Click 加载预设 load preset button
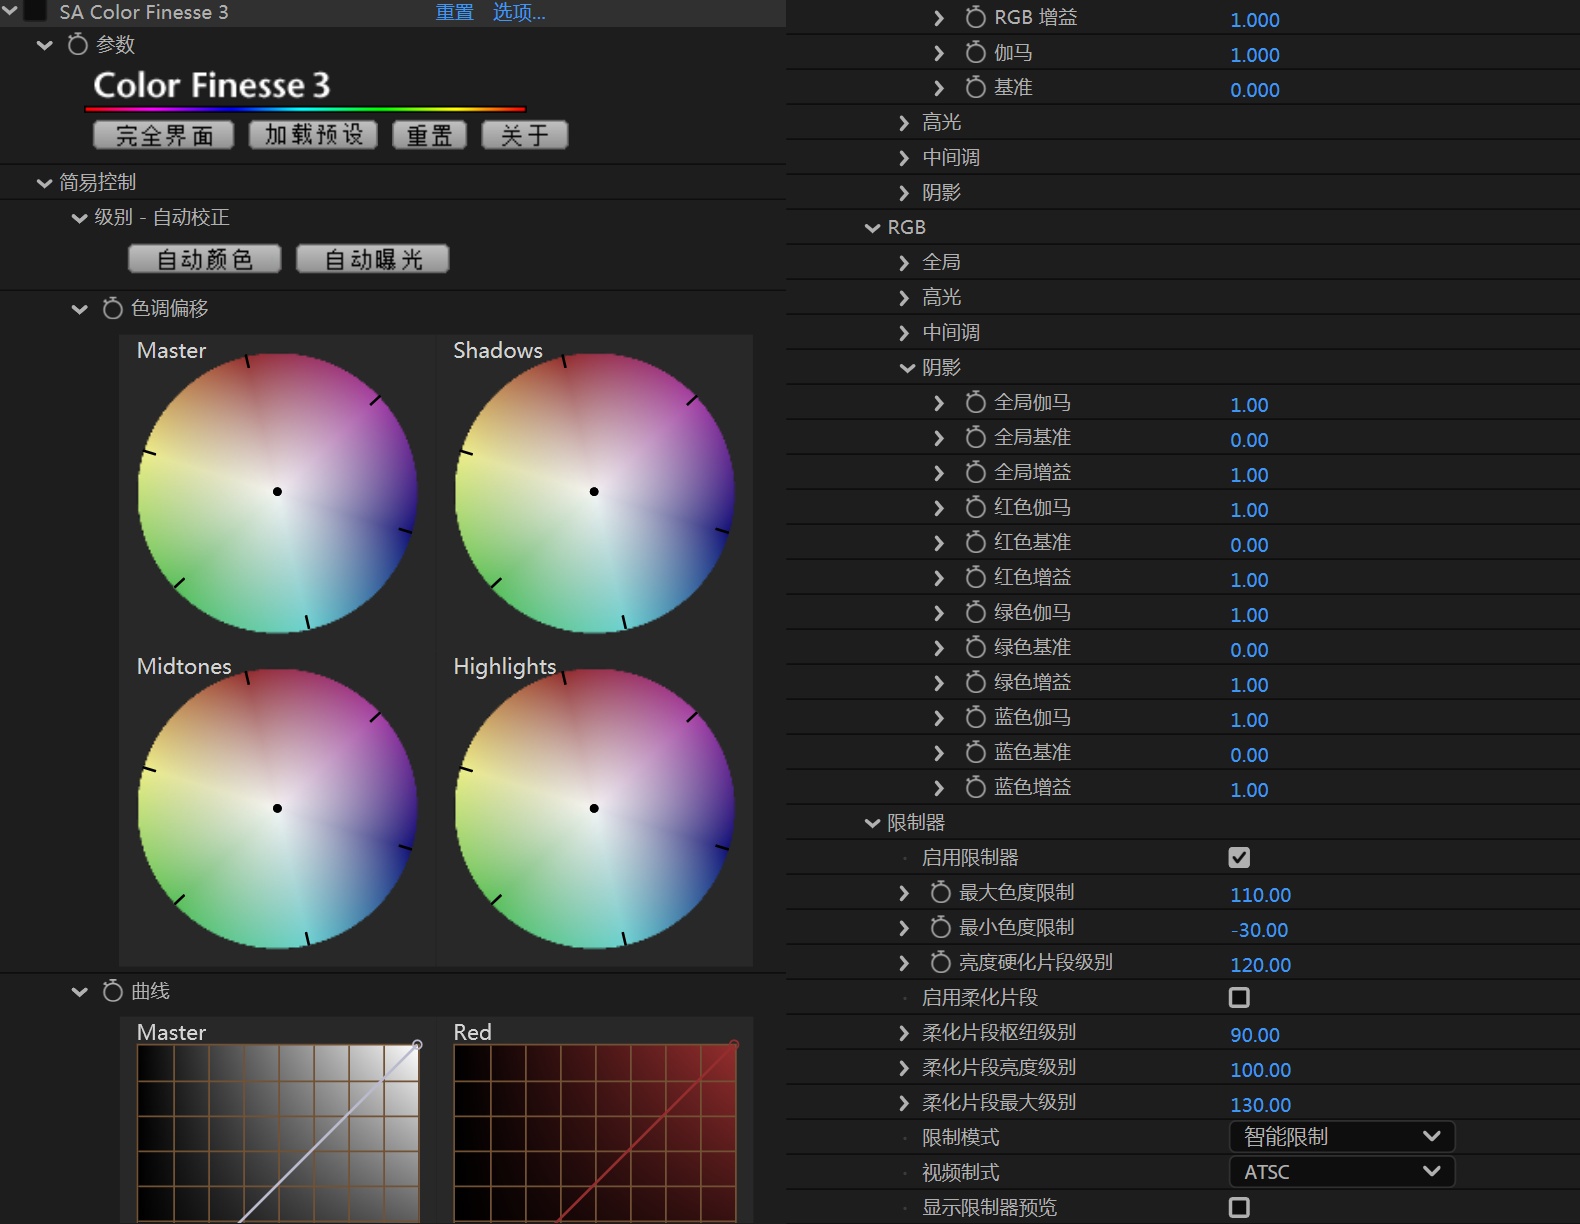This screenshot has height=1224, width=1580. pyautogui.click(x=313, y=135)
